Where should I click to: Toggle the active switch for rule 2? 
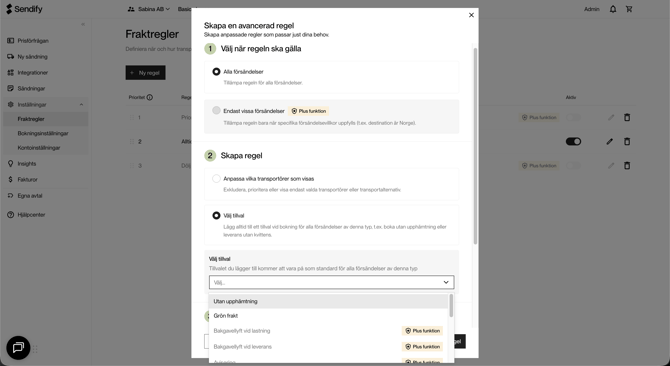pos(573,141)
